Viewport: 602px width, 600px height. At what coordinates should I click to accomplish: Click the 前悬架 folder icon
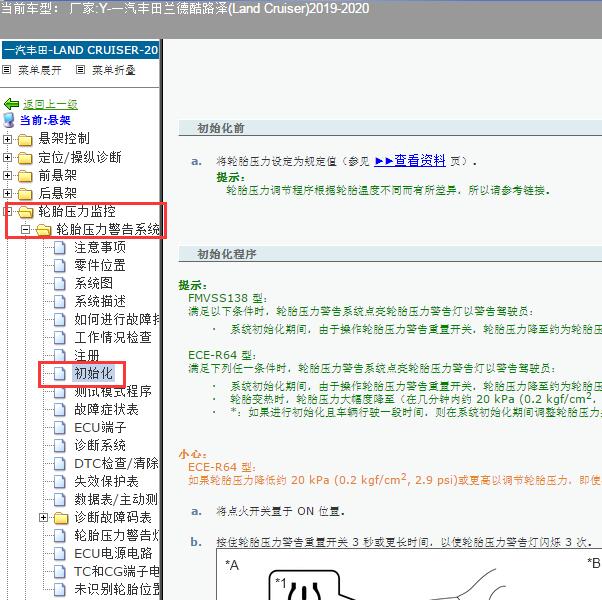(25, 176)
